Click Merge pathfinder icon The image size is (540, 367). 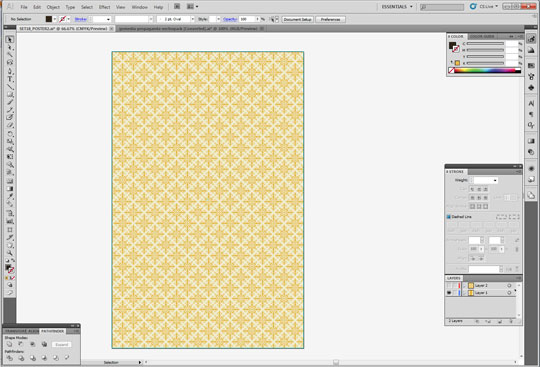(32, 358)
